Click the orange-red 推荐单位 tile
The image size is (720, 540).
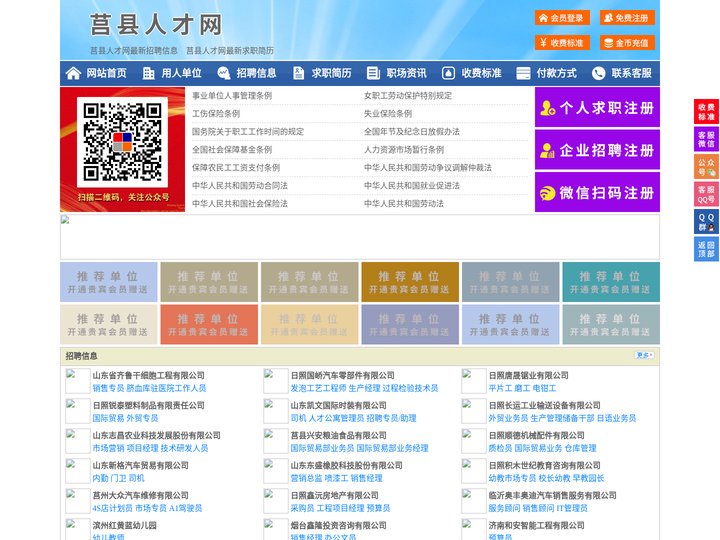click(209, 324)
